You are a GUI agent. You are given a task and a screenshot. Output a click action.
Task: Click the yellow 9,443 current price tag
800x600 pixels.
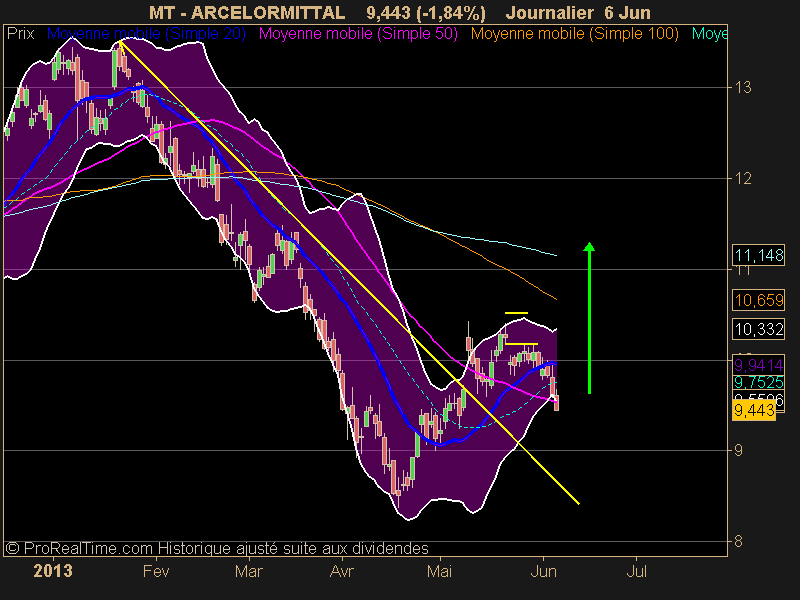(x=754, y=410)
